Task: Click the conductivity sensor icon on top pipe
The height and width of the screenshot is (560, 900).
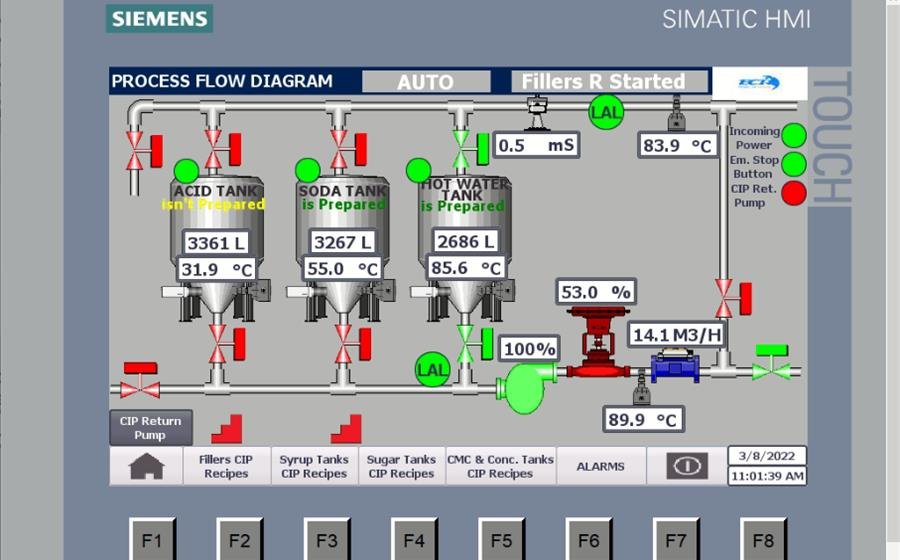Action: pos(537,113)
